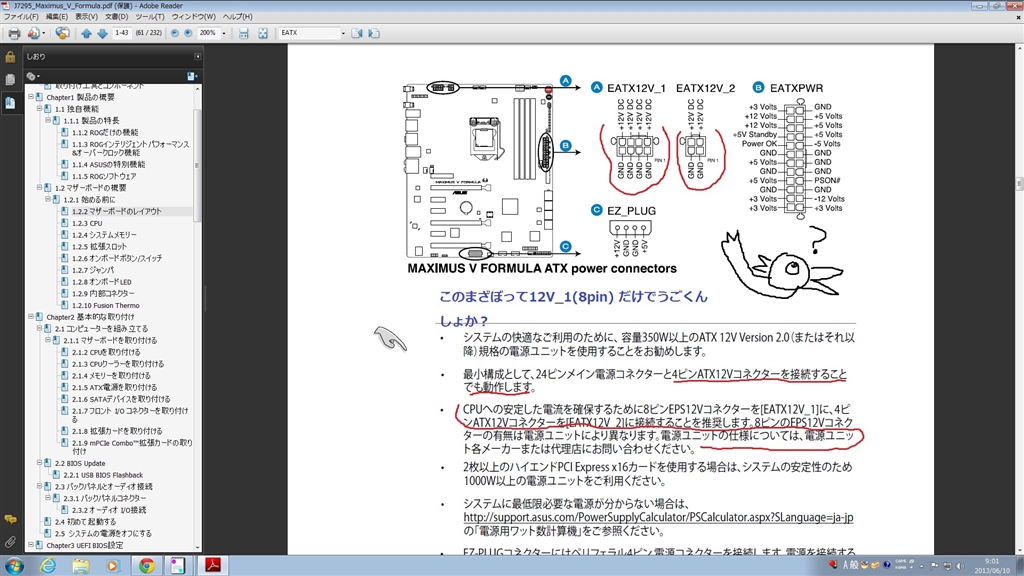Jump to bookmark 2.2.1 USB BIOS Flashback

[103, 475]
